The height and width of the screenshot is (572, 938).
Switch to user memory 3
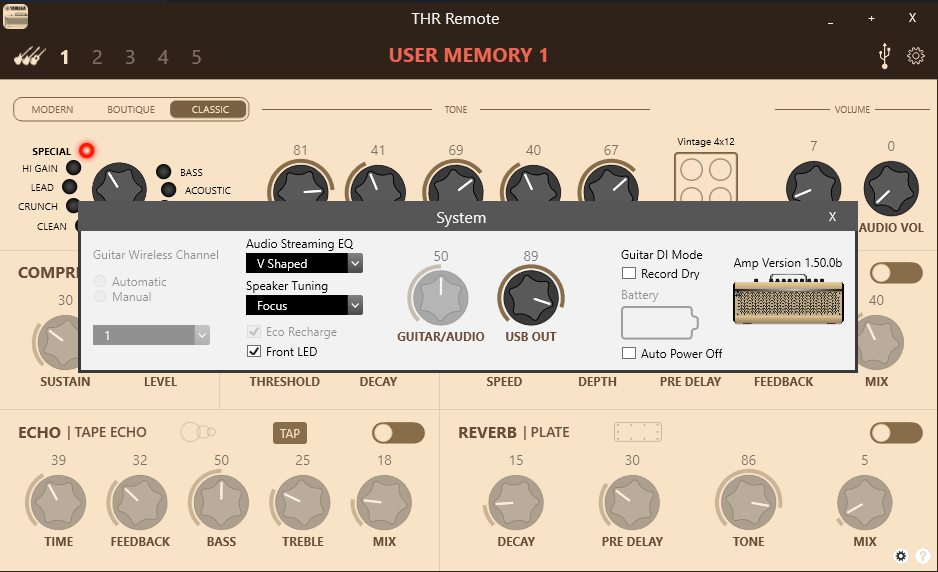coord(130,57)
